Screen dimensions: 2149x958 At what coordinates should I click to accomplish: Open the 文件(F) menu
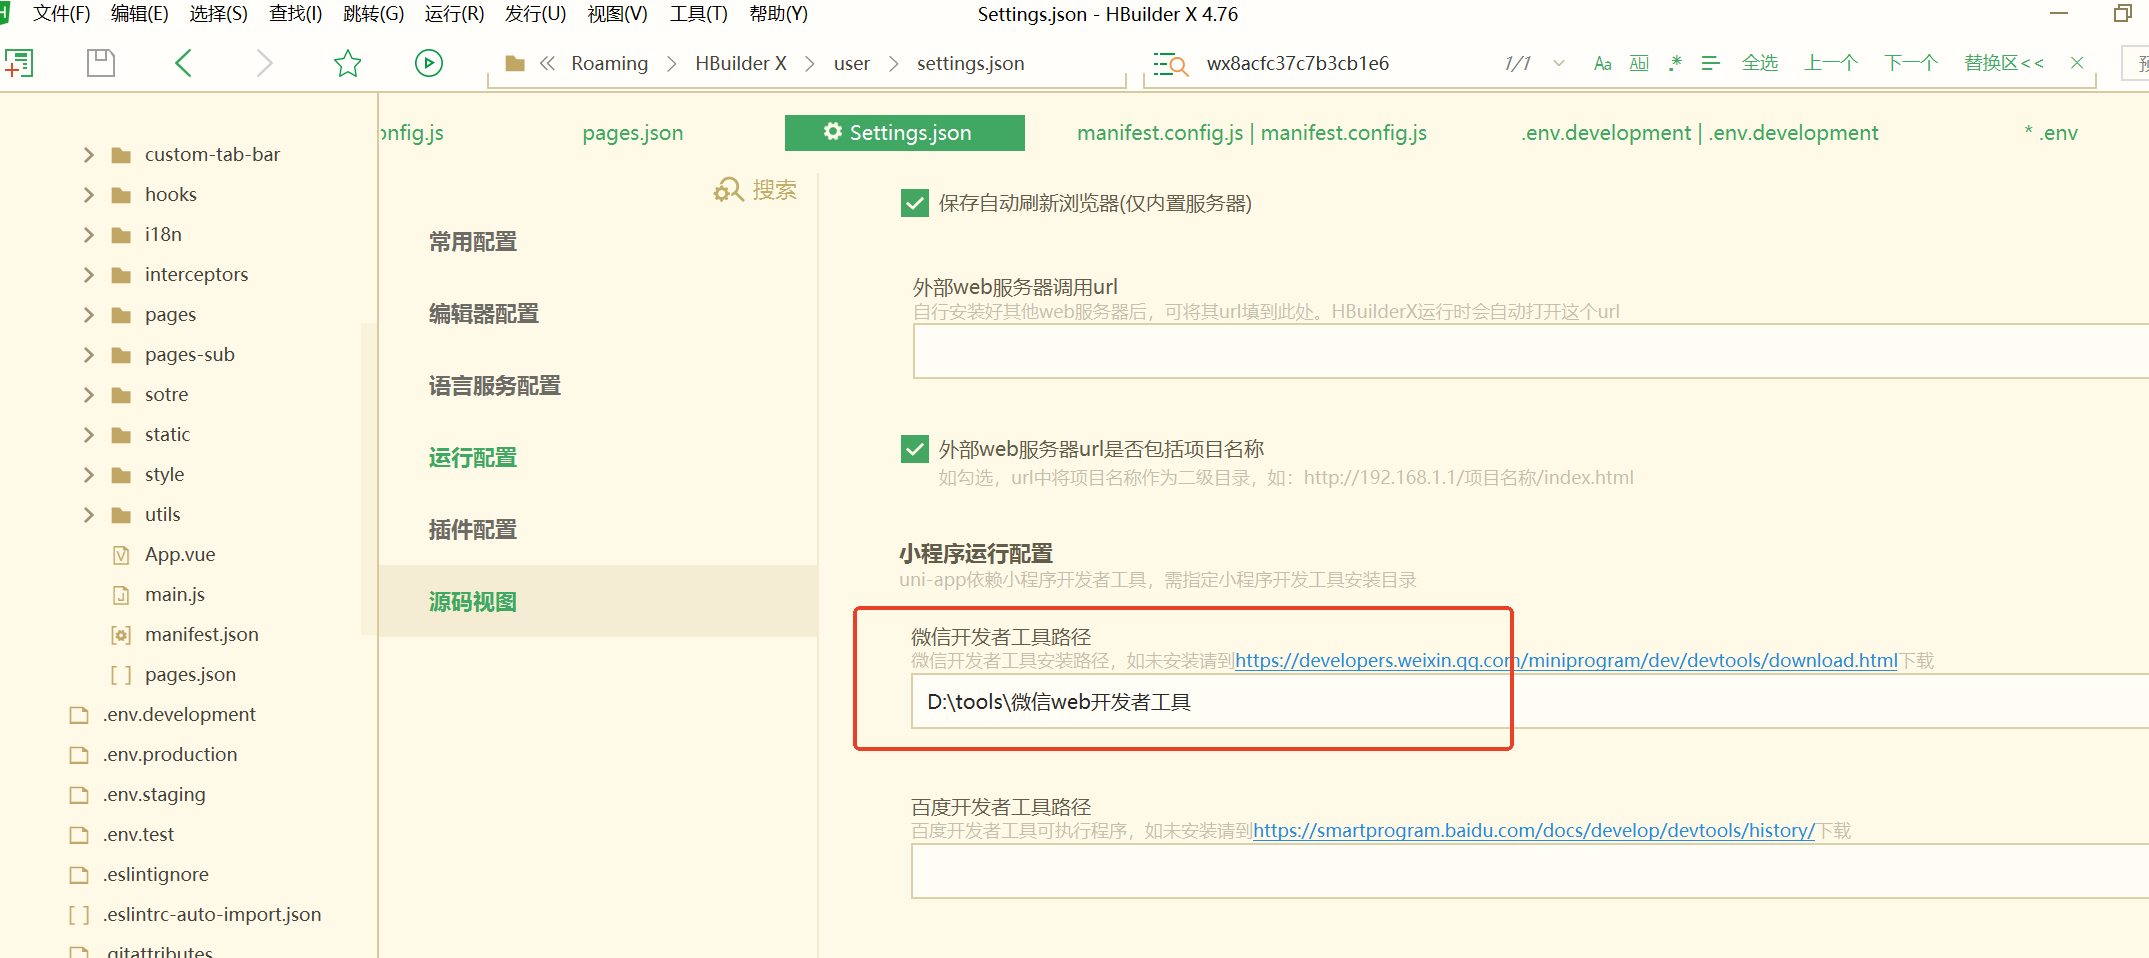point(62,14)
